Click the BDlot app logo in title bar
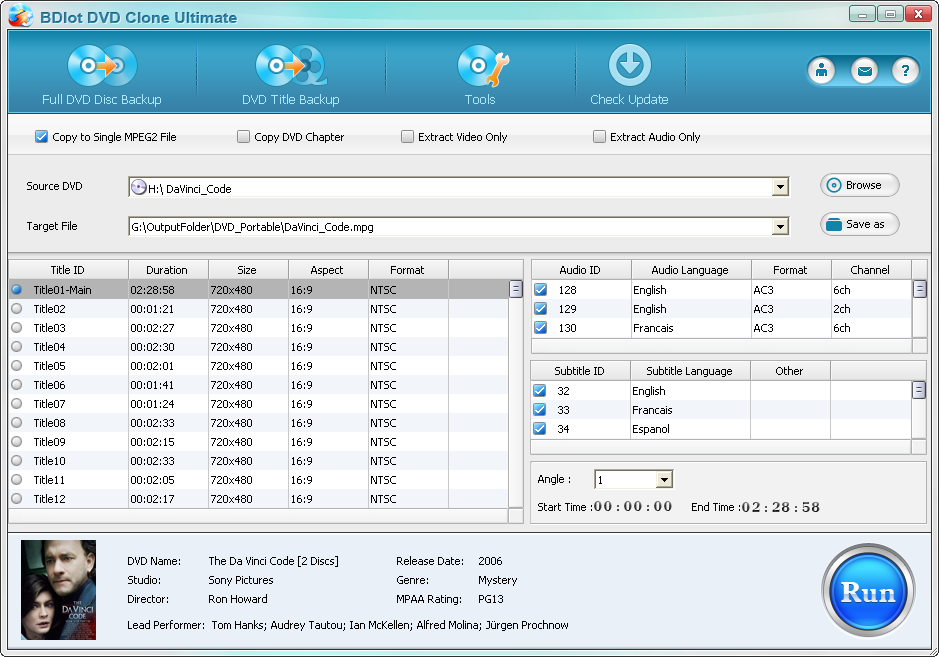The image size is (939, 657). 20,16
